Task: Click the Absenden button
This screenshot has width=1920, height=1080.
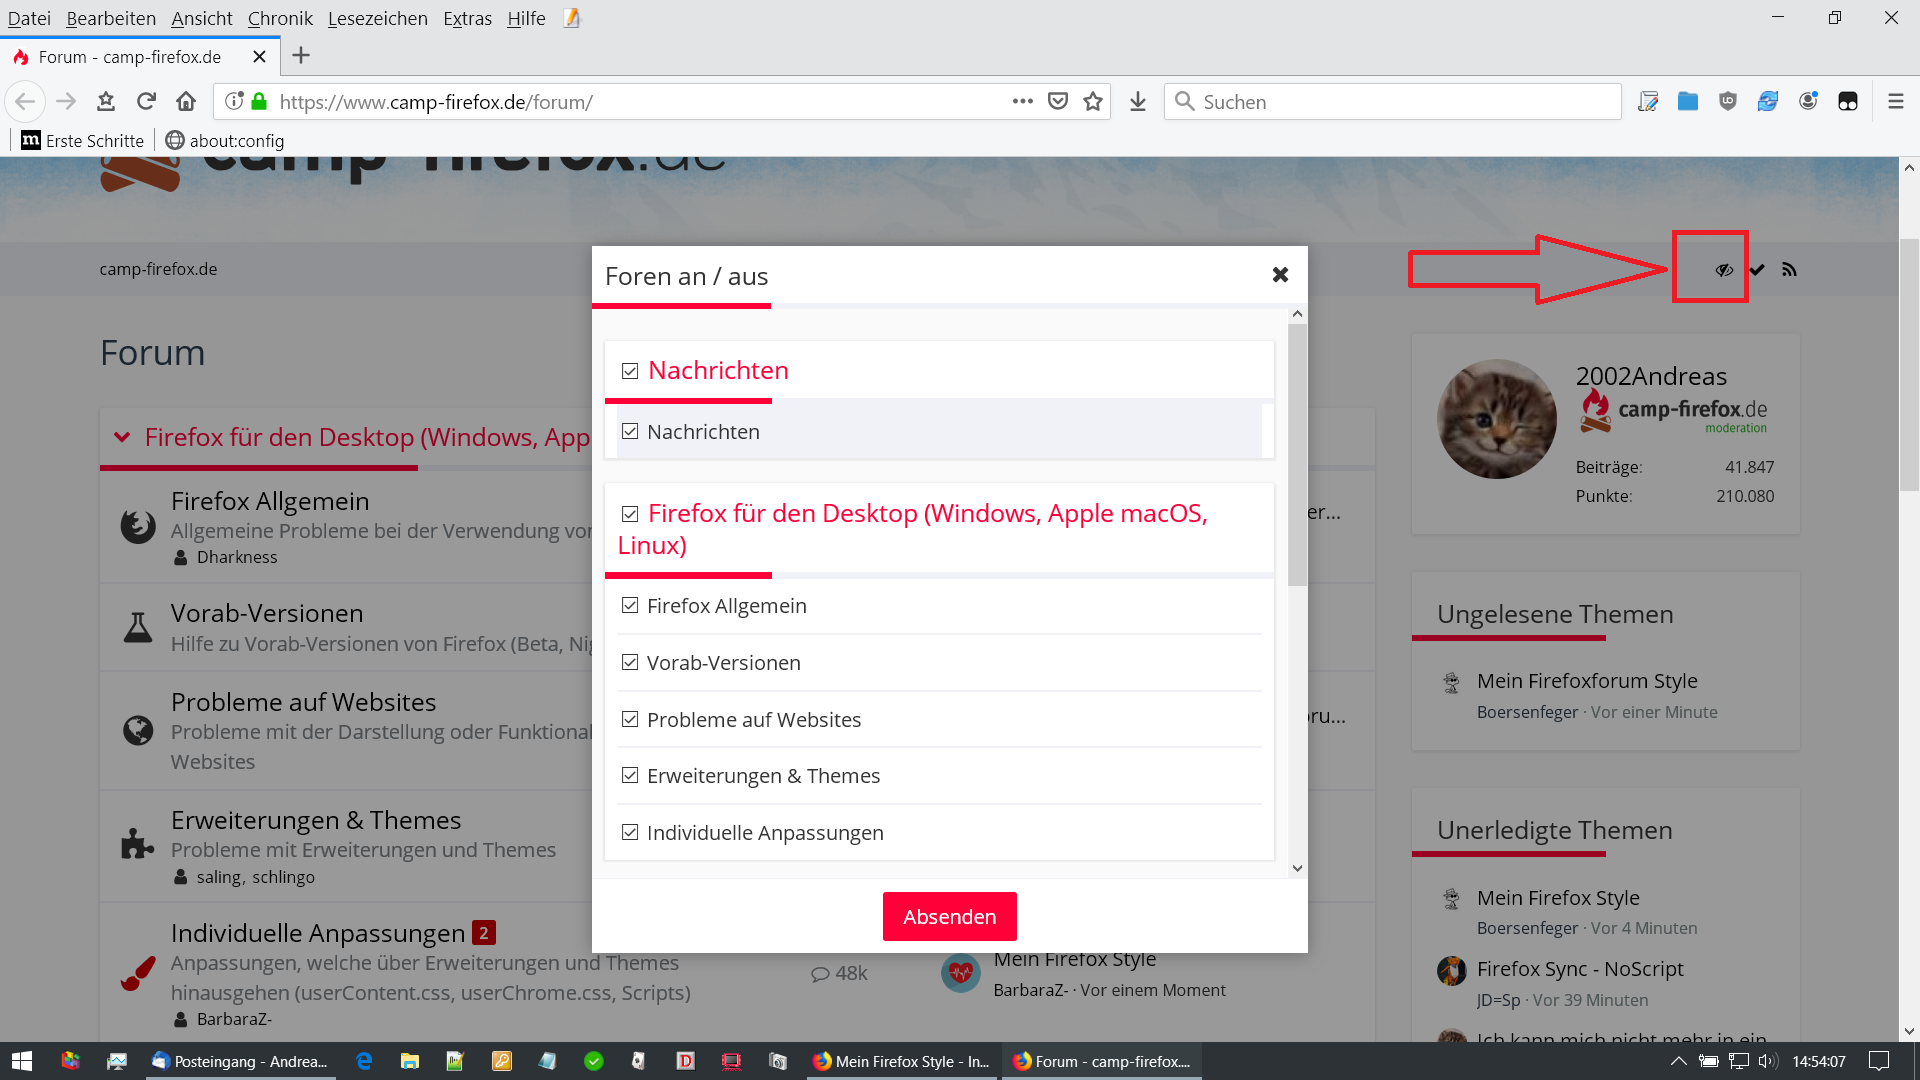Action: (x=949, y=916)
